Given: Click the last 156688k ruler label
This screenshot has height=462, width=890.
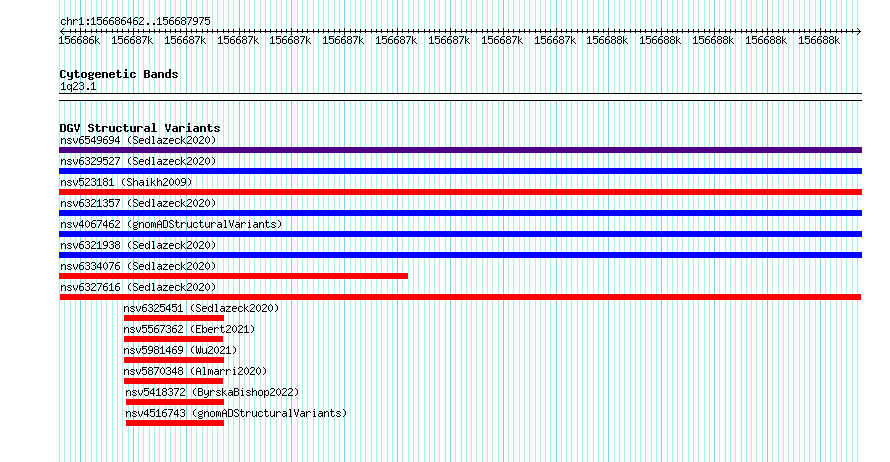Looking at the screenshot, I should pos(819,40).
